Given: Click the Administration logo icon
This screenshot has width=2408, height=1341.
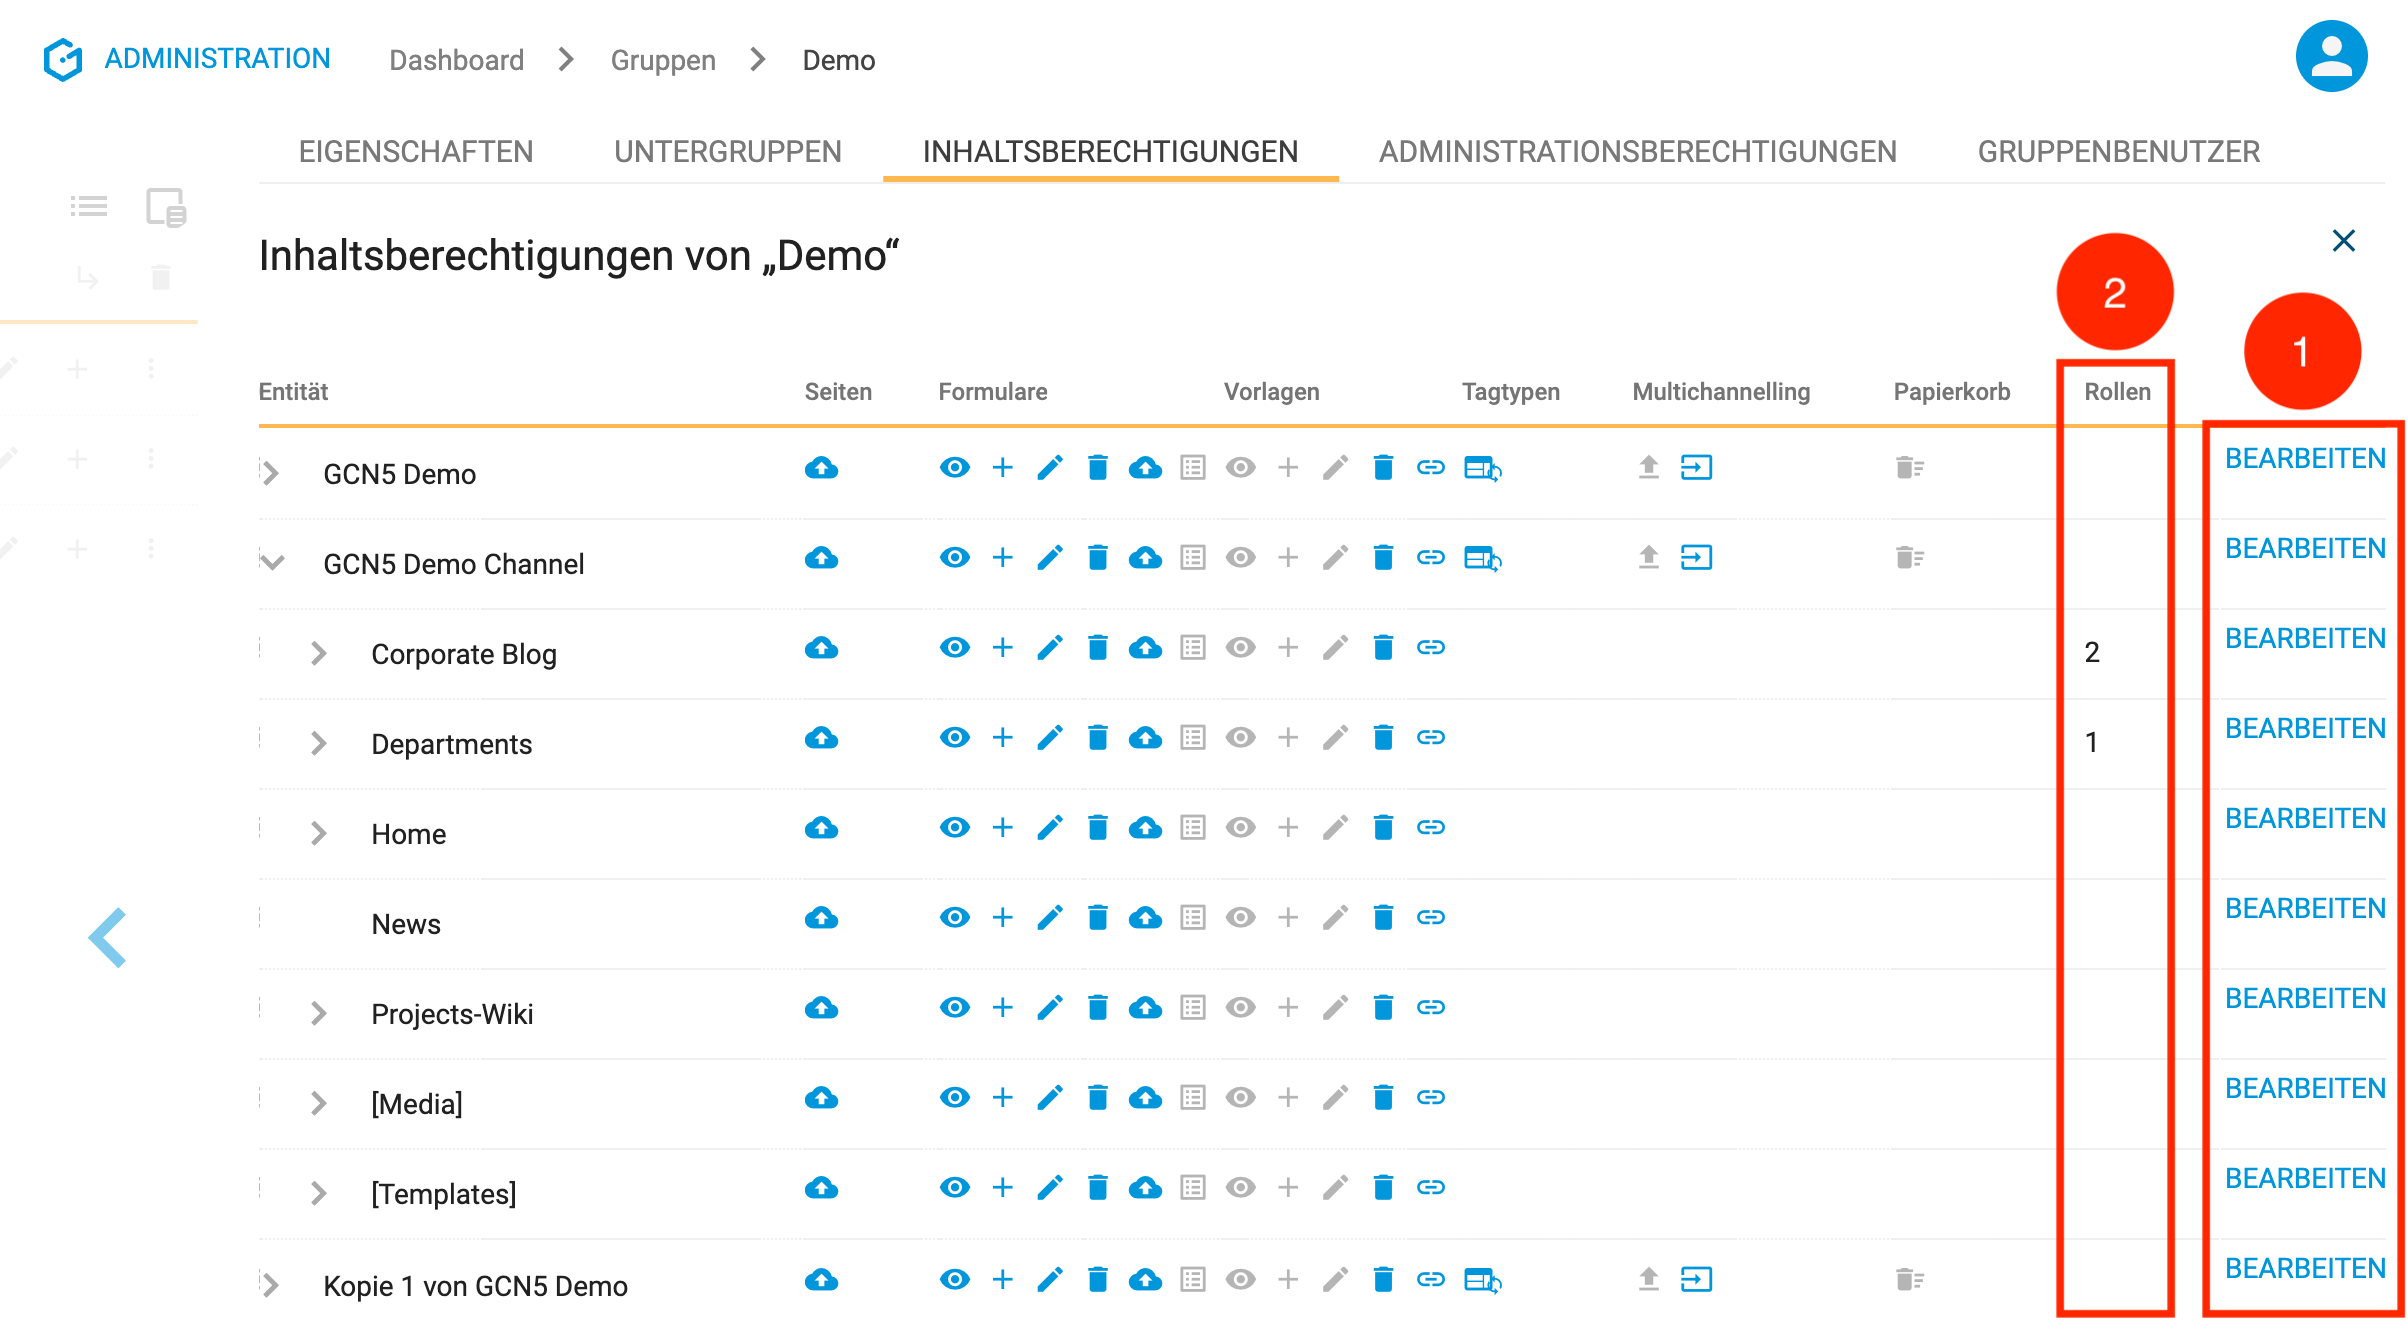Looking at the screenshot, I should 63,60.
